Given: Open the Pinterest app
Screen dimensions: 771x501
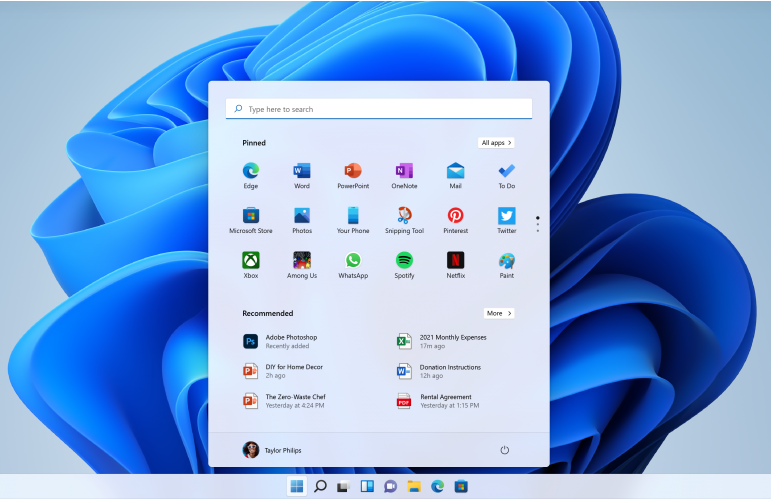Looking at the screenshot, I should pos(455,221).
